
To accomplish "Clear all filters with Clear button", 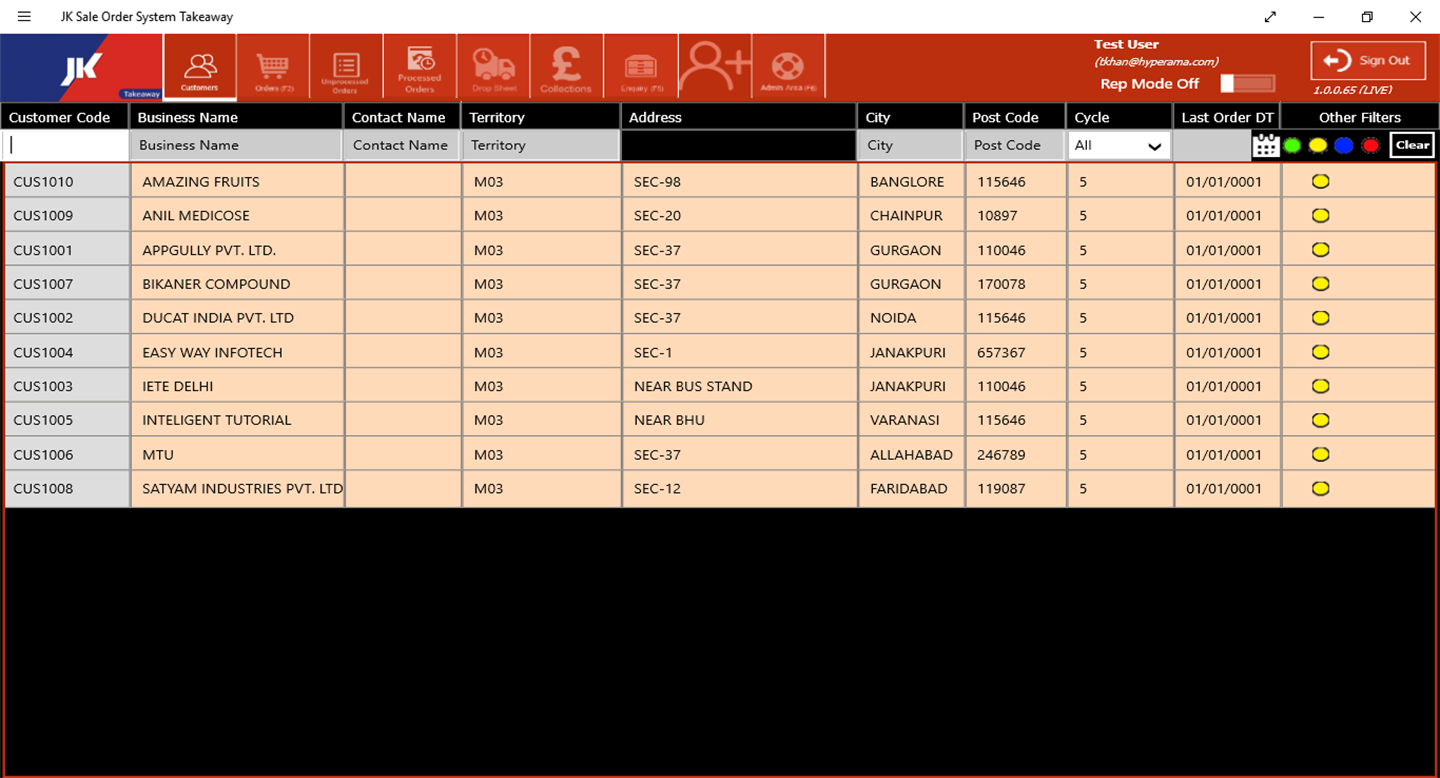I will point(1412,145).
